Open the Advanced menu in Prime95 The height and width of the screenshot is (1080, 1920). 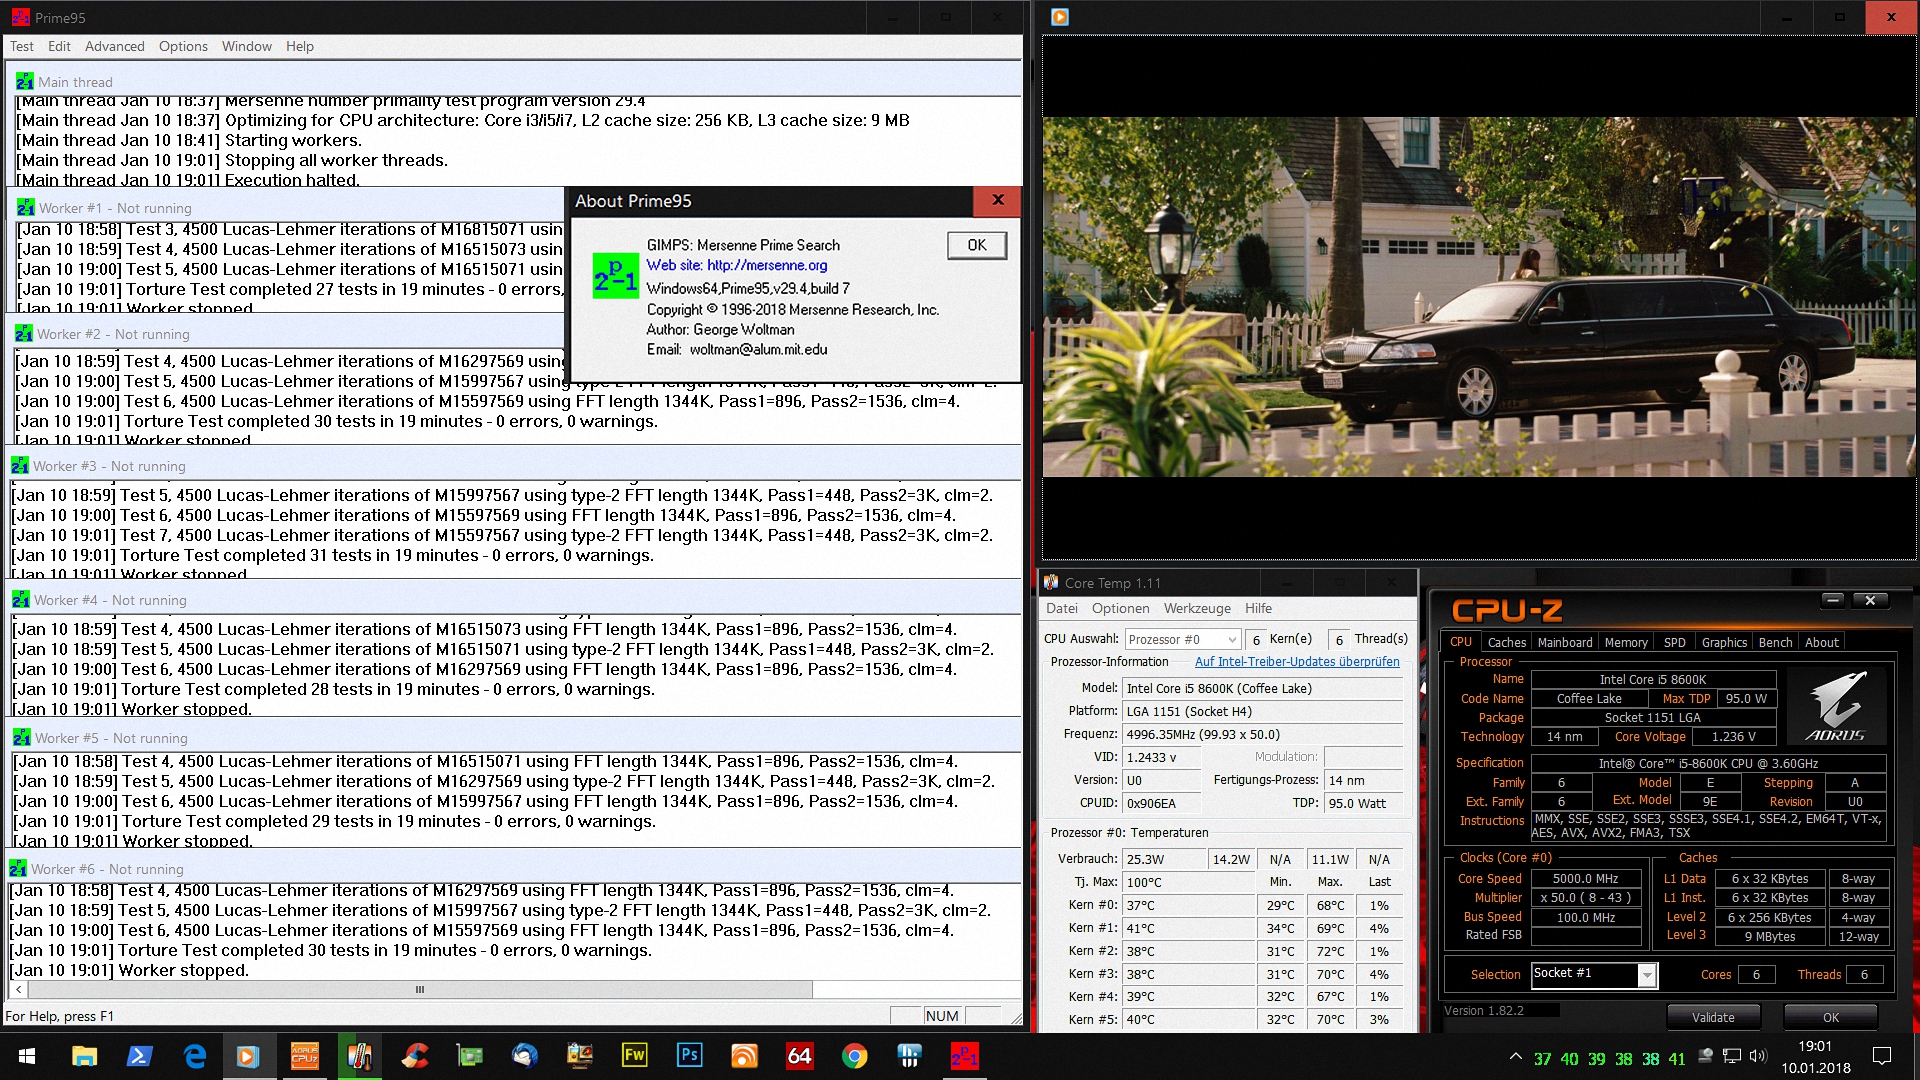pos(114,46)
